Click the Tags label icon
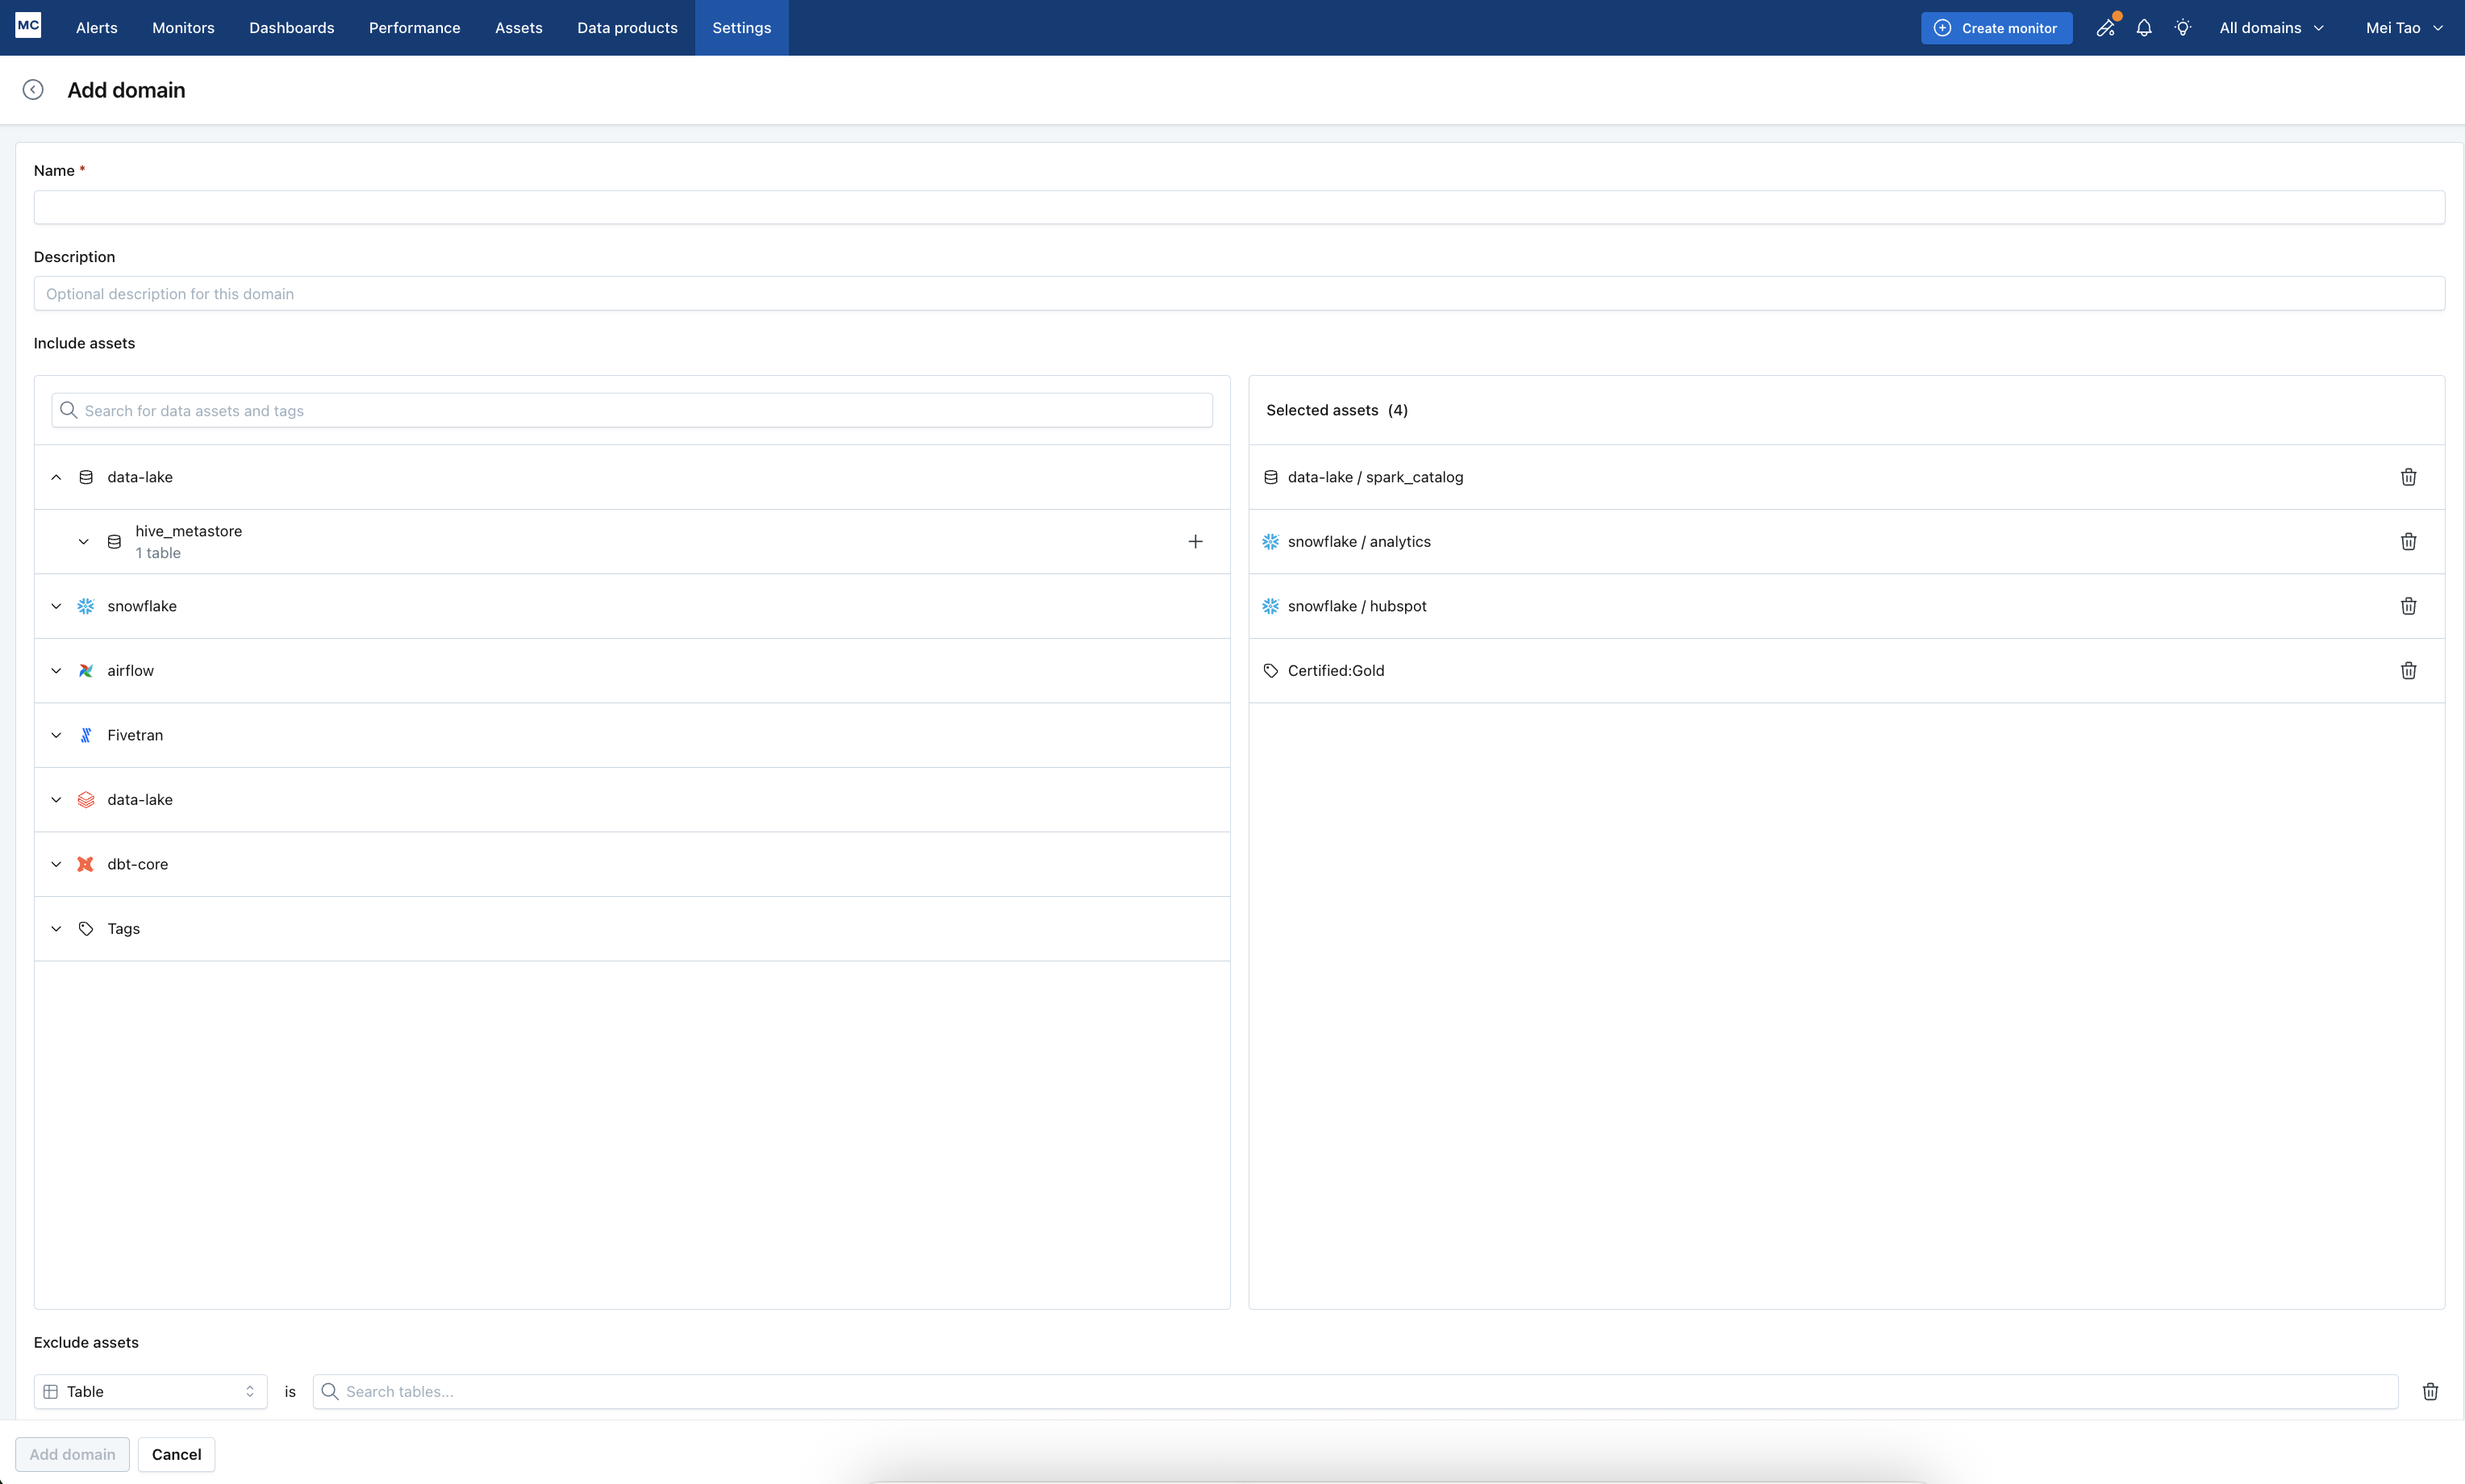The width and height of the screenshot is (2465, 1484). 86,928
